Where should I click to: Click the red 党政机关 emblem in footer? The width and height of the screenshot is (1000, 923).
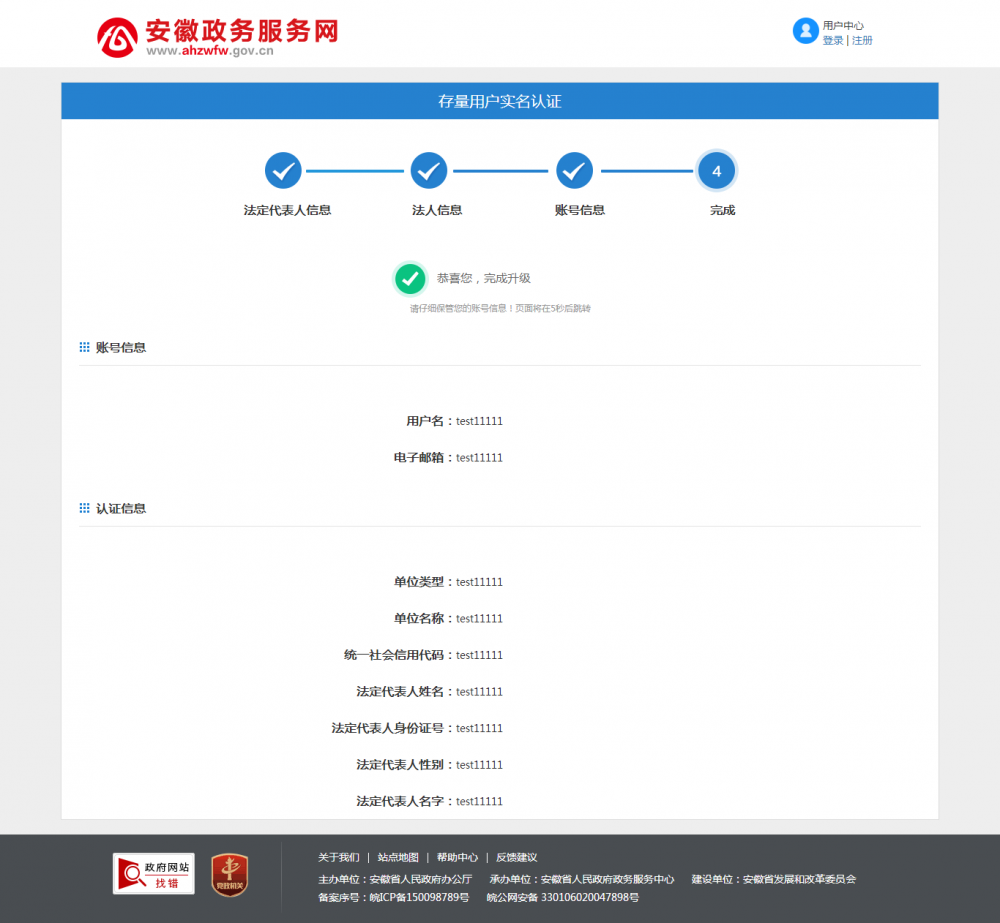[229, 872]
